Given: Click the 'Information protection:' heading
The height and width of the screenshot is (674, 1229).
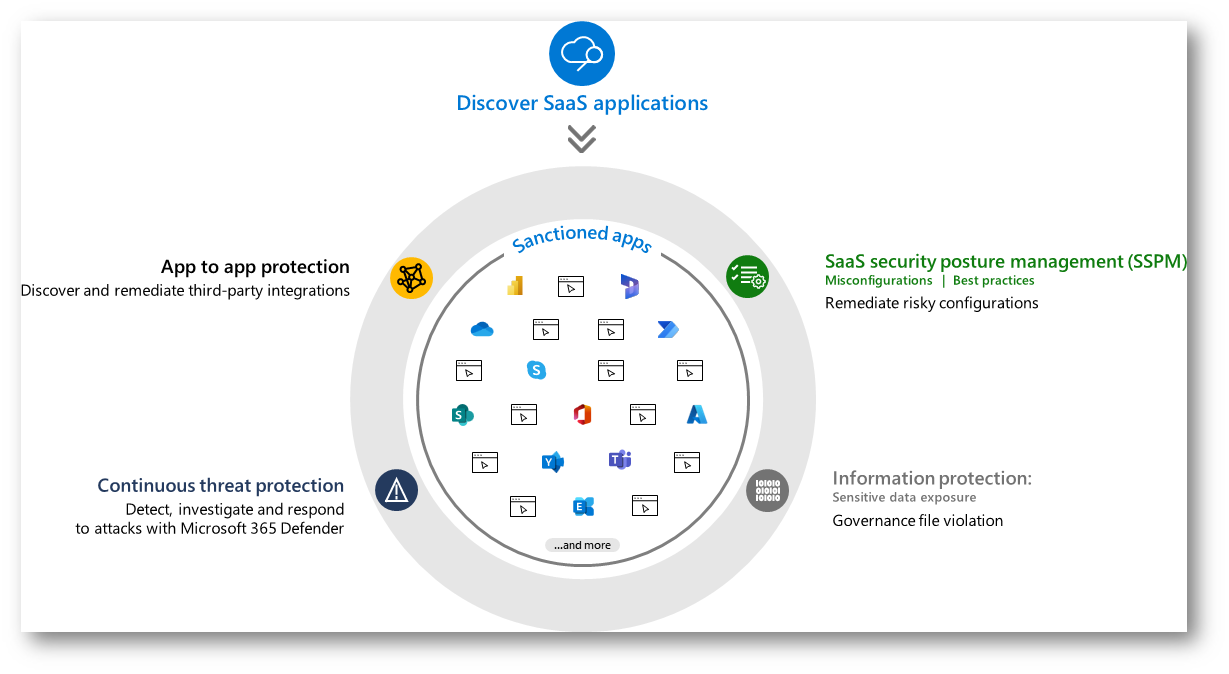Looking at the screenshot, I should 932,479.
